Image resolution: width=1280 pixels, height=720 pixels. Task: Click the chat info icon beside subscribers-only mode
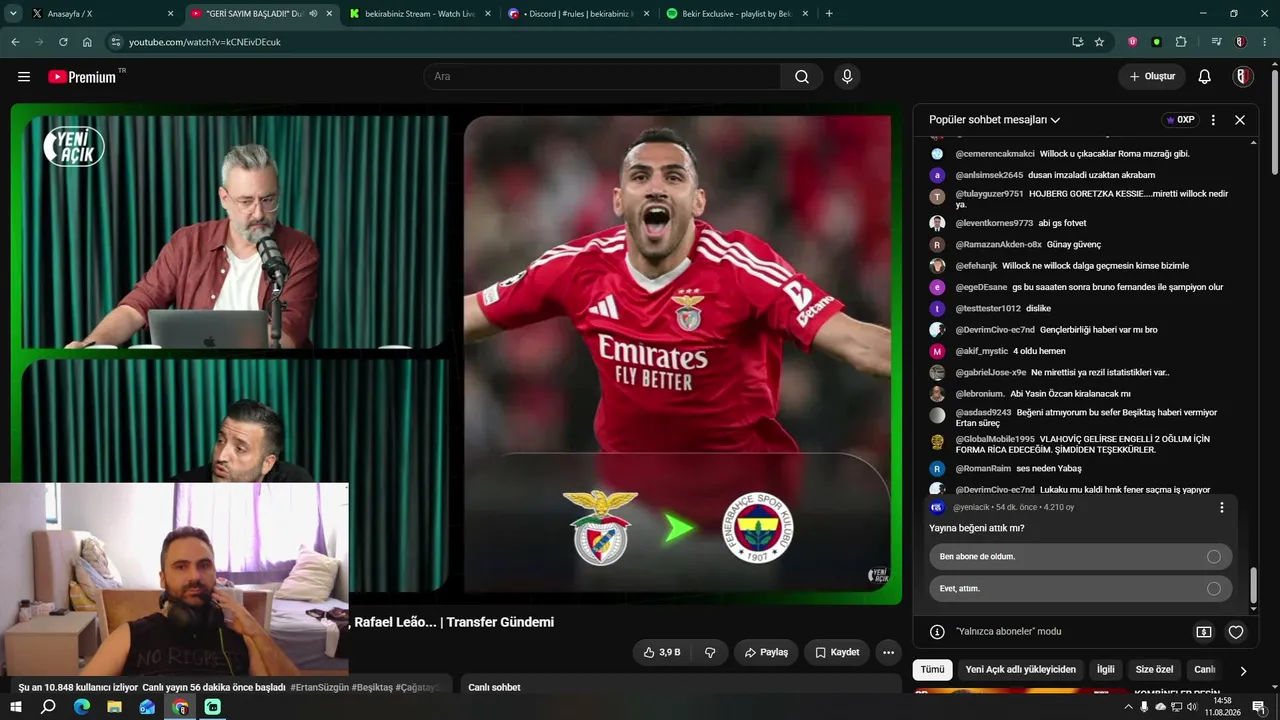[937, 632]
